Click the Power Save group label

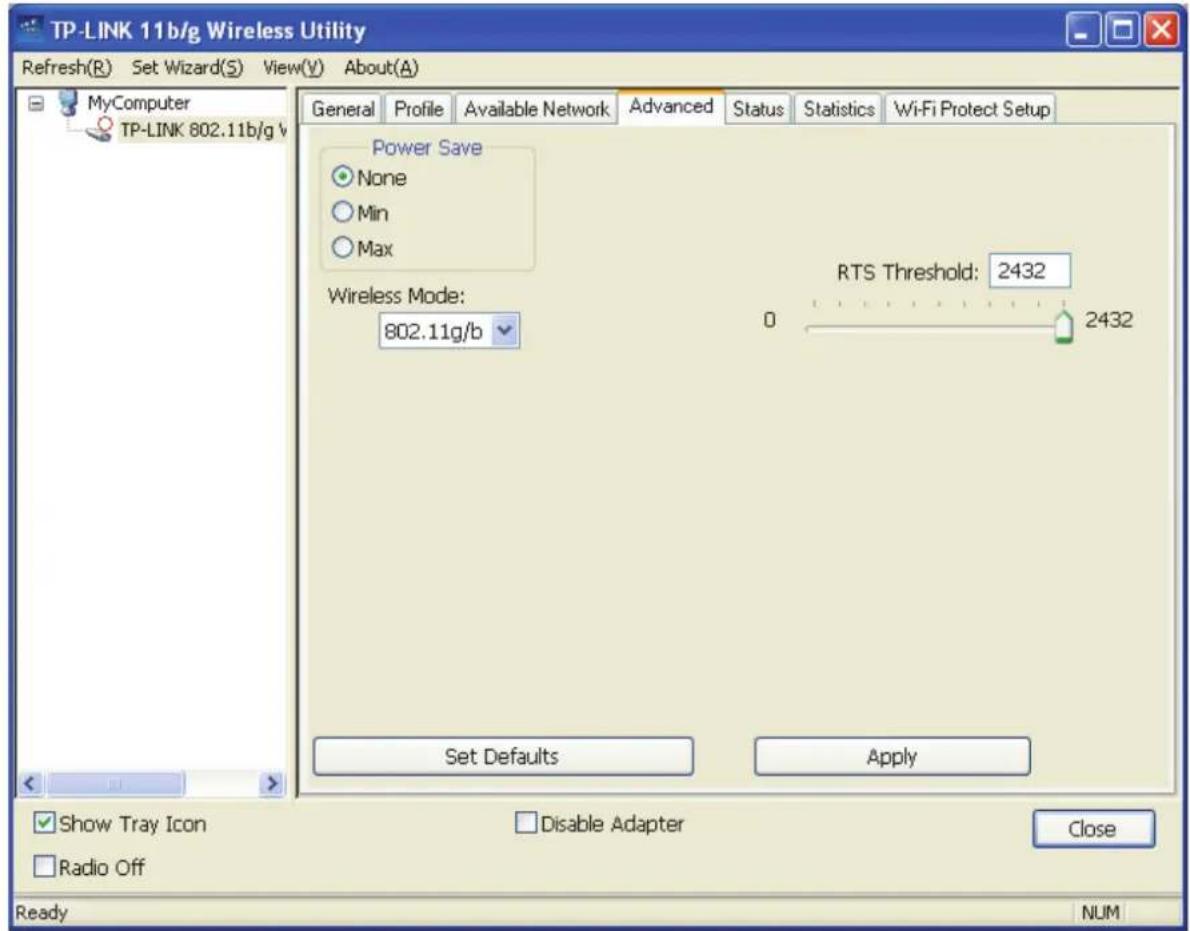click(427, 148)
